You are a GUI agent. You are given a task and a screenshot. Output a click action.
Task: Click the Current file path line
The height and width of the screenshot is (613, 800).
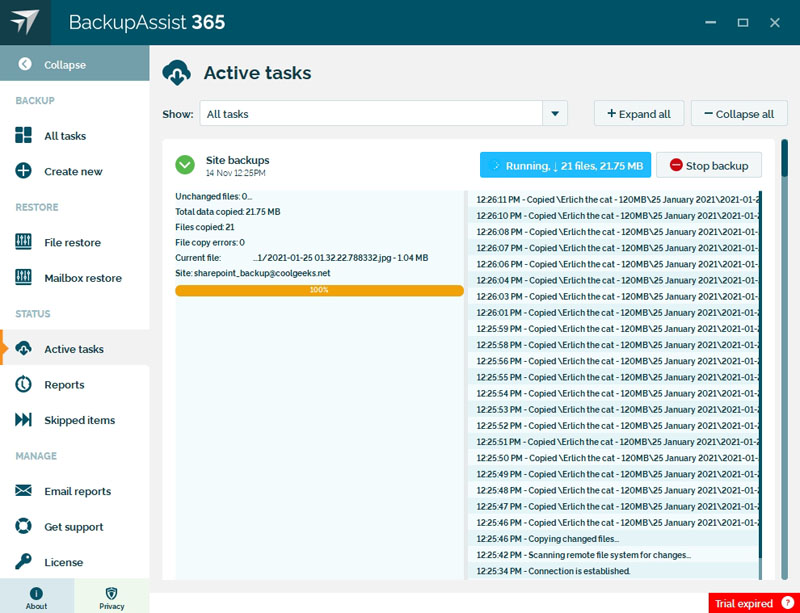[x=302, y=257]
